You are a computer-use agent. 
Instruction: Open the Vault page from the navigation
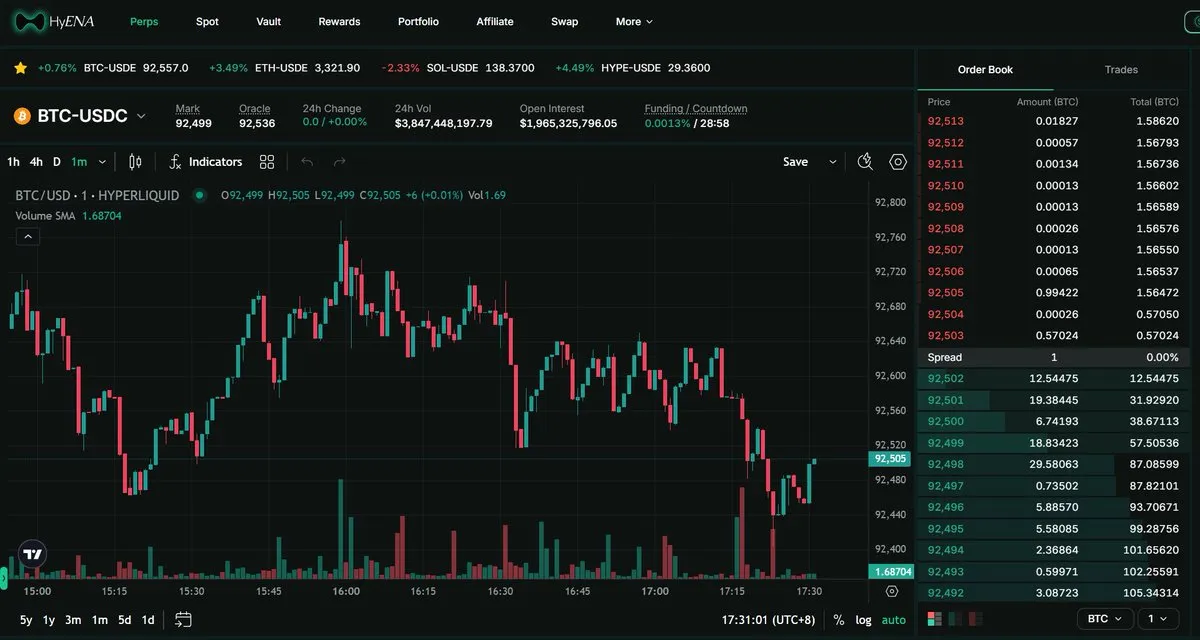point(268,22)
